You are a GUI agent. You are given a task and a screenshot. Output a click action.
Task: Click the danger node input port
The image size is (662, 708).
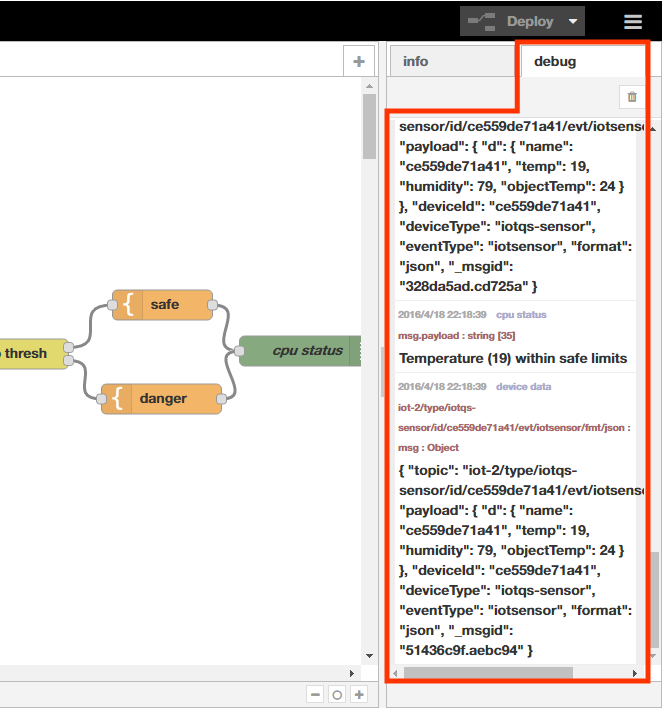click(101, 399)
